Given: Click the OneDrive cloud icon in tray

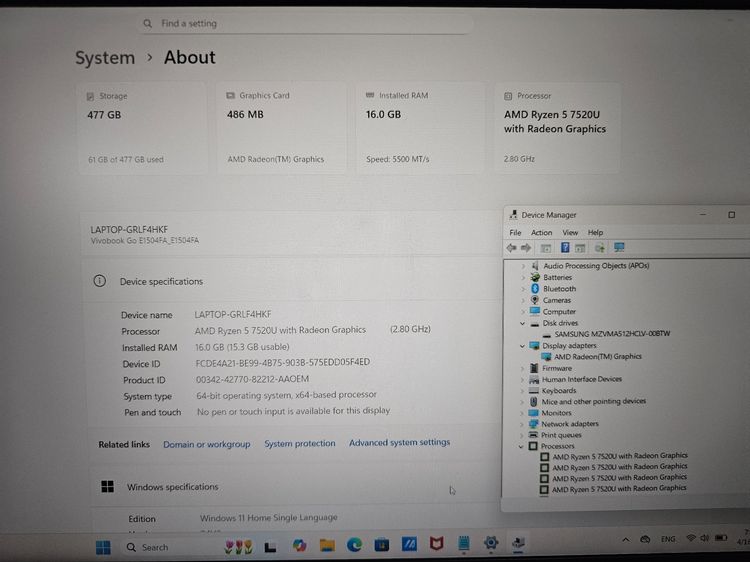Looking at the screenshot, I should 645,540.
